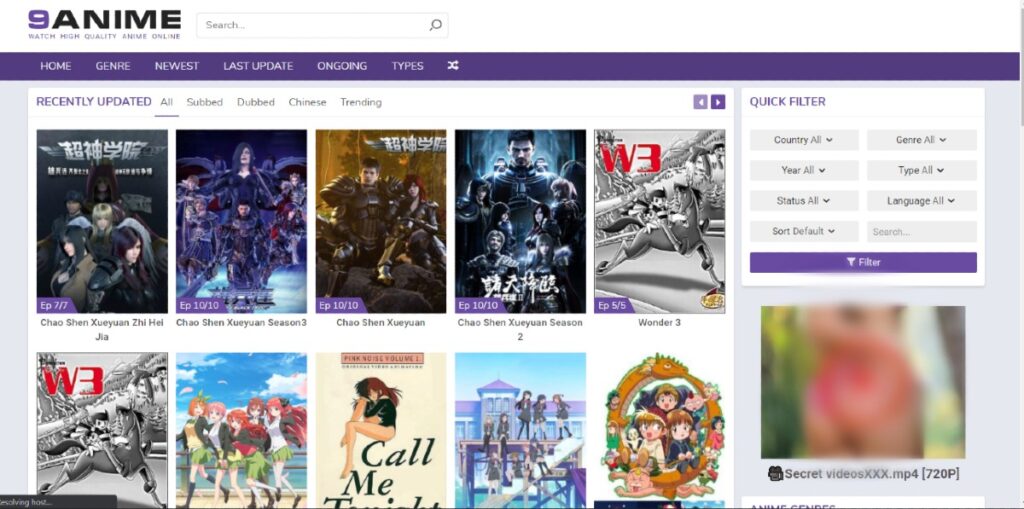Select the All tab in Recently Updated
The image size is (1024, 509).
[167, 102]
